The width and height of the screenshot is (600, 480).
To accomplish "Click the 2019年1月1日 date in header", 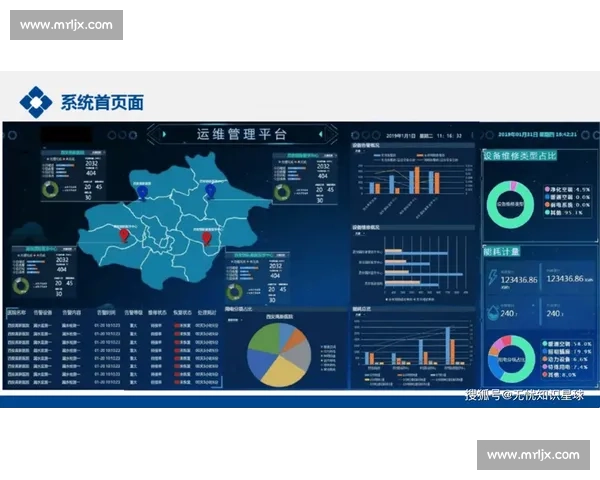I will [400, 136].
